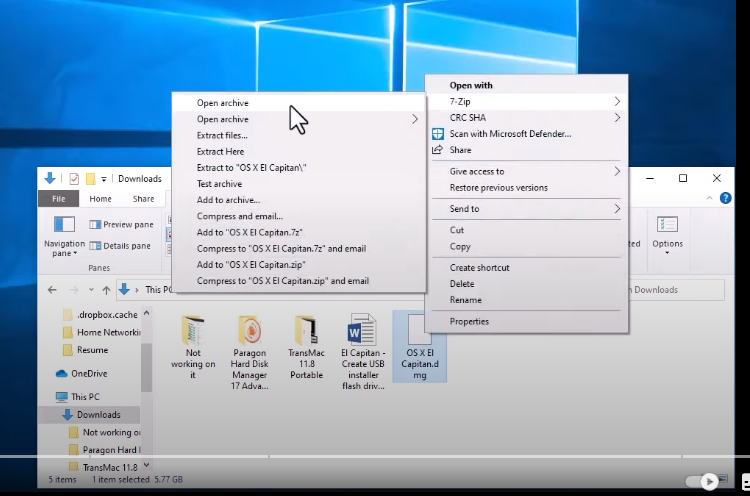Expand the 7-Zip submenu arrow
The image size is (750, 496).
(617, 101)
